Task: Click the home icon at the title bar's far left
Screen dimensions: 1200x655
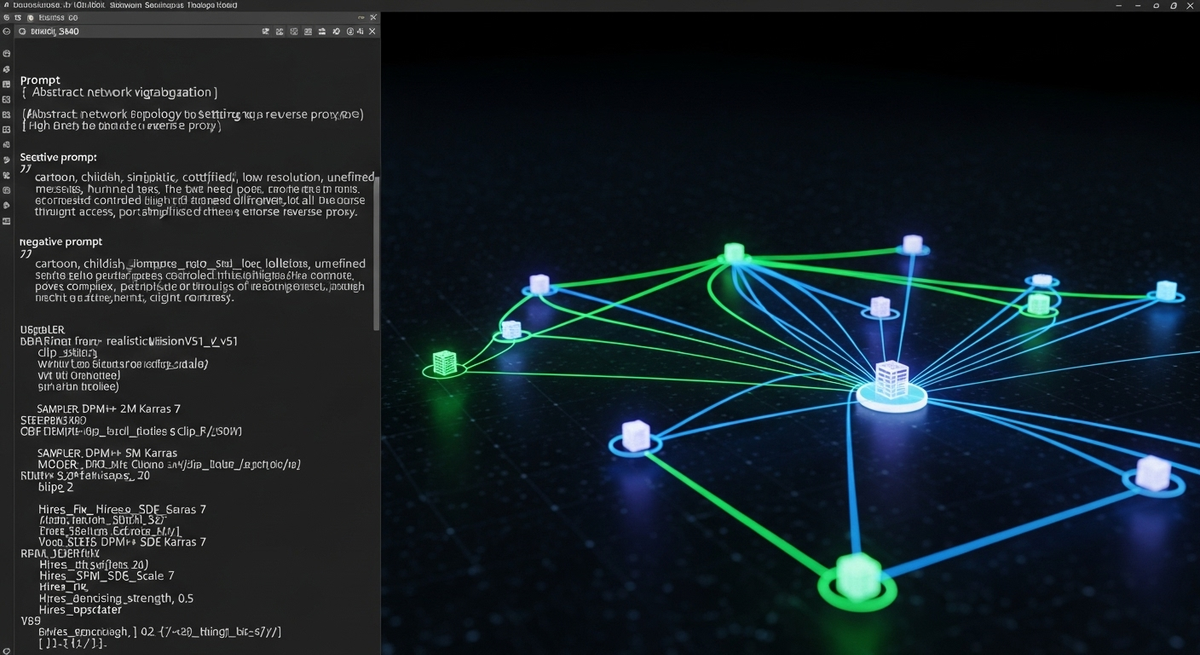Action: point(6,6)
